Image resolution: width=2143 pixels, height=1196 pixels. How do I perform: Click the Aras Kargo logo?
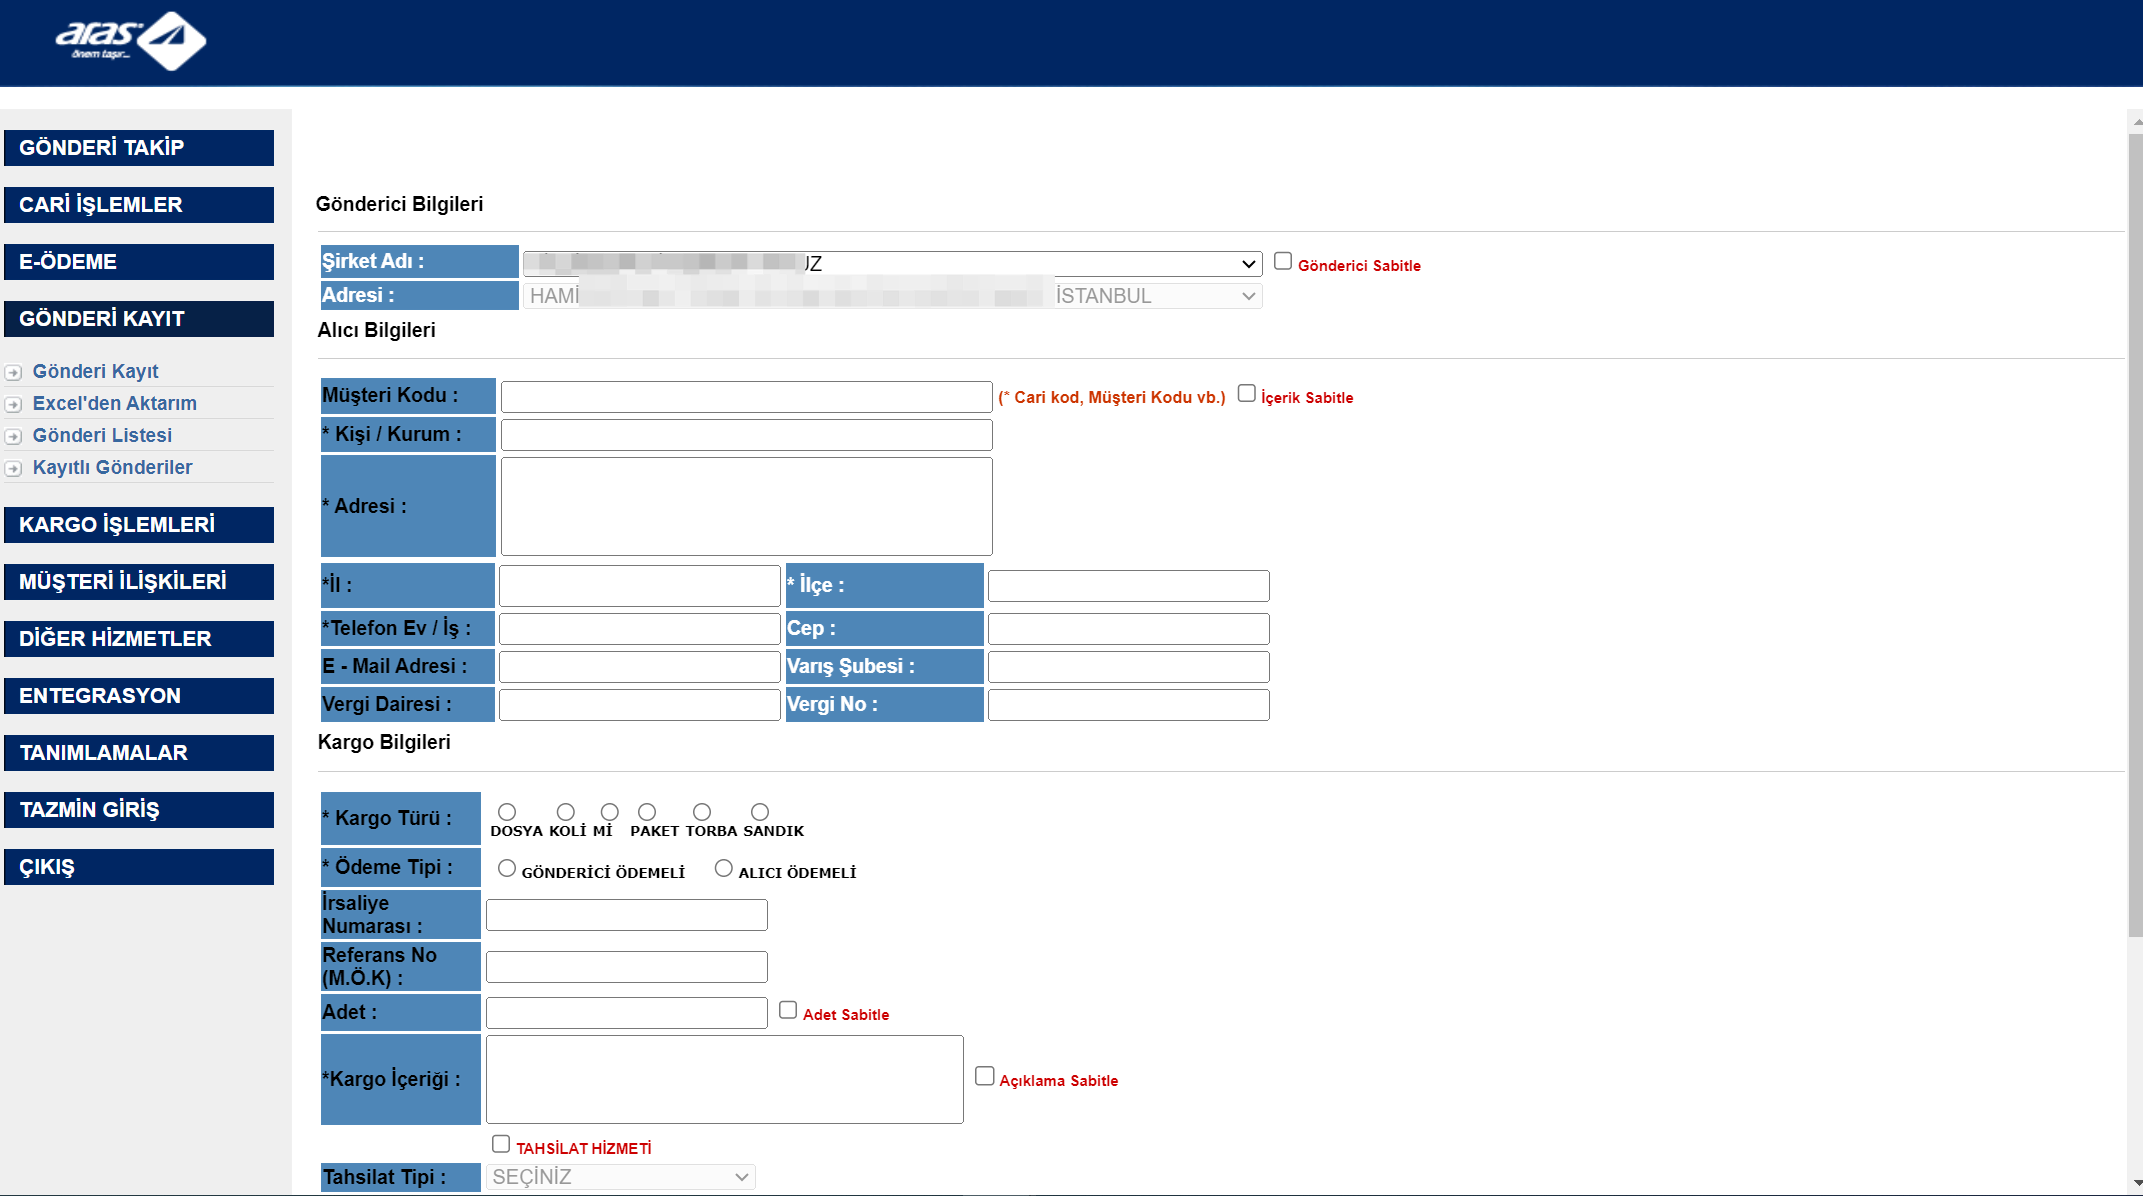pos(130,41)
